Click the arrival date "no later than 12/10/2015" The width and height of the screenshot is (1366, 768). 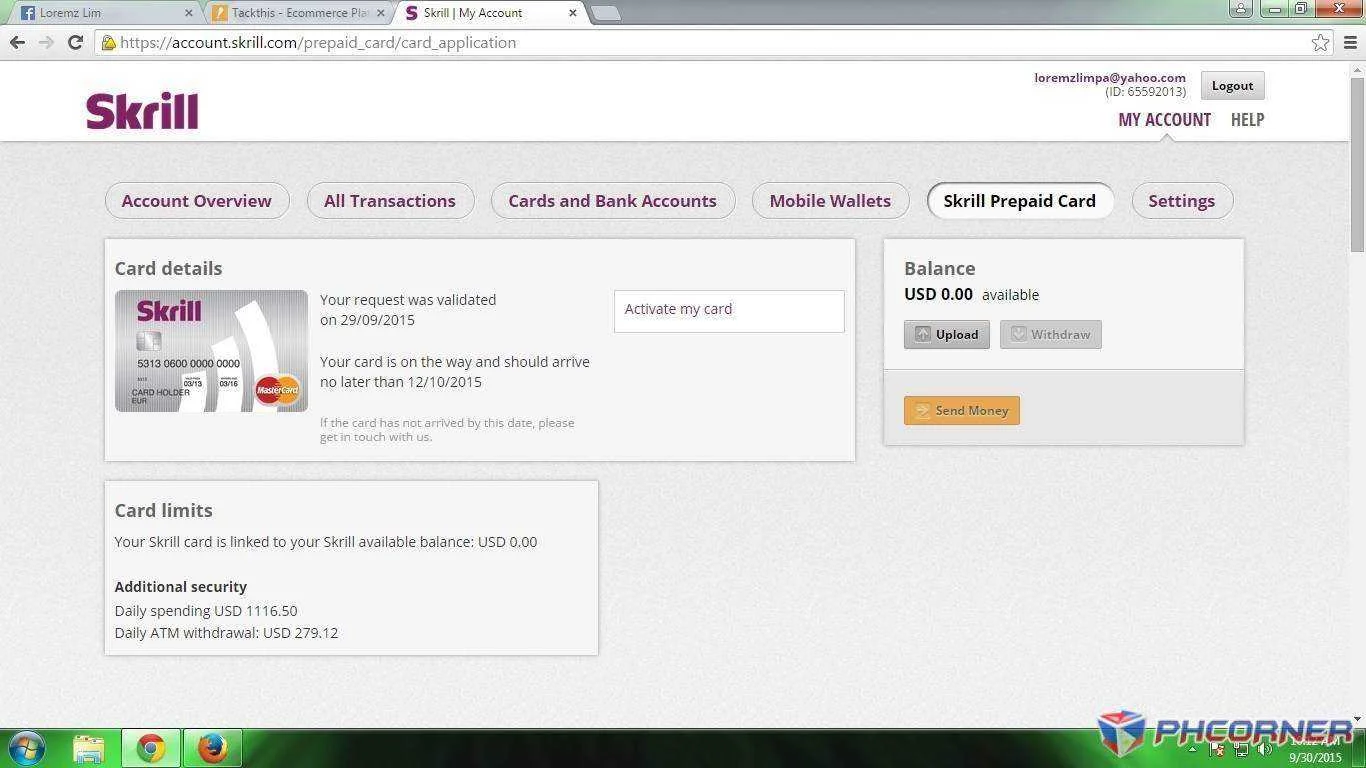(x=401, y=382)
